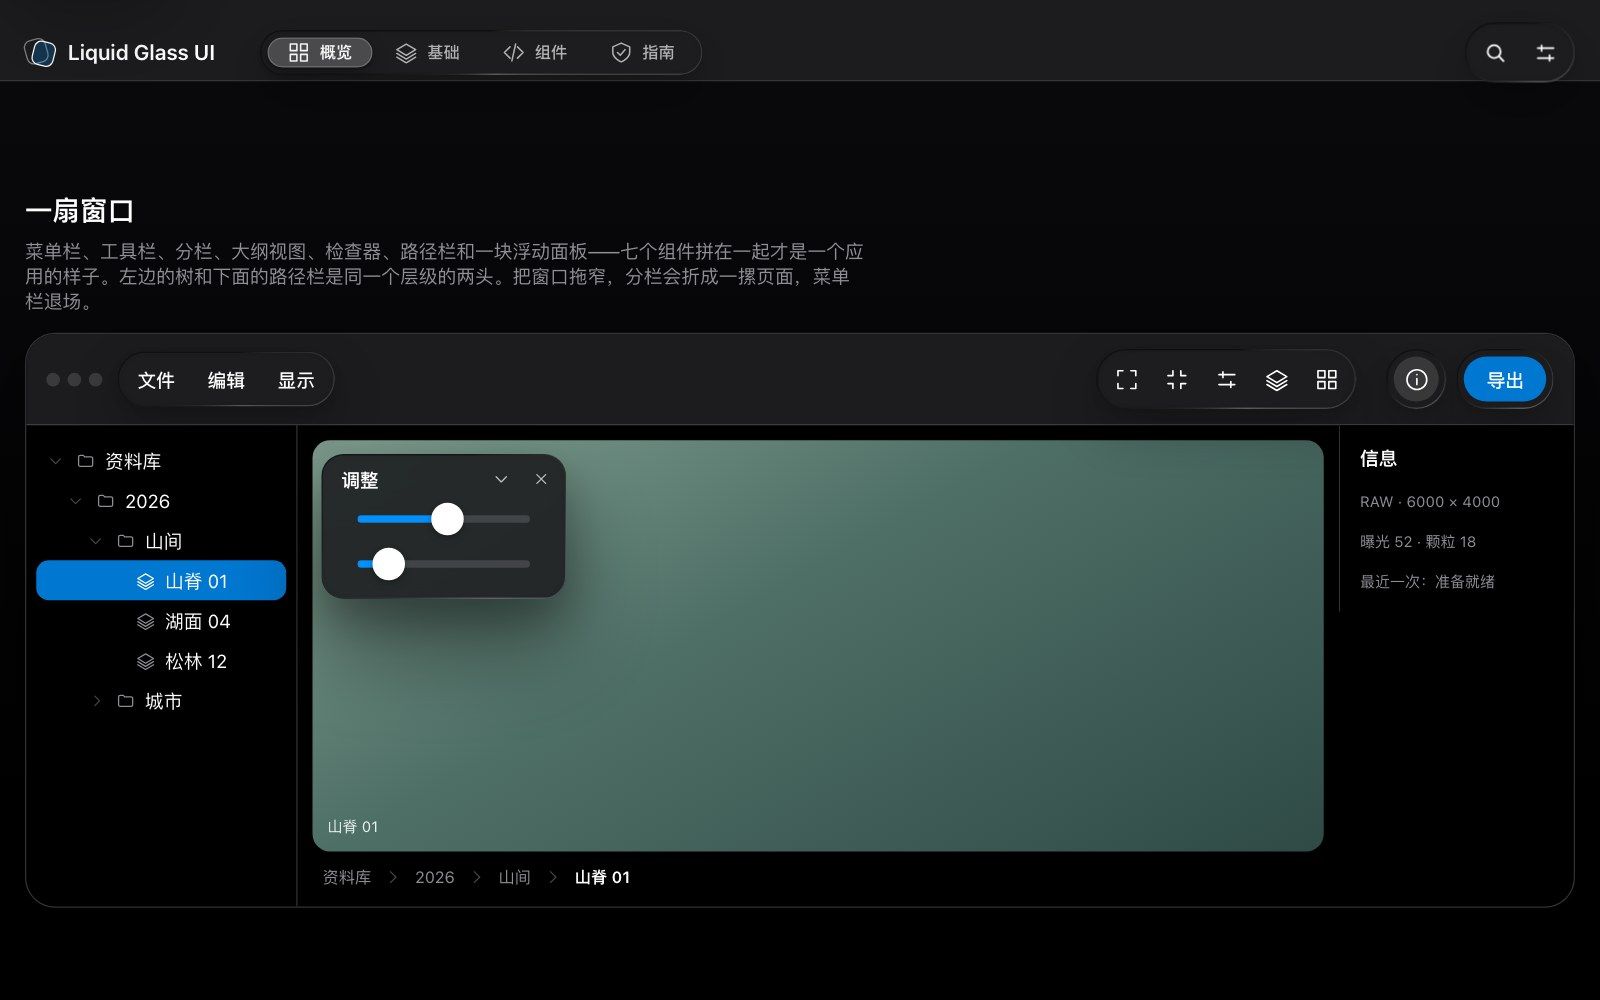
Task: Open the 概览 tab
Action: [x=320, y=53]
